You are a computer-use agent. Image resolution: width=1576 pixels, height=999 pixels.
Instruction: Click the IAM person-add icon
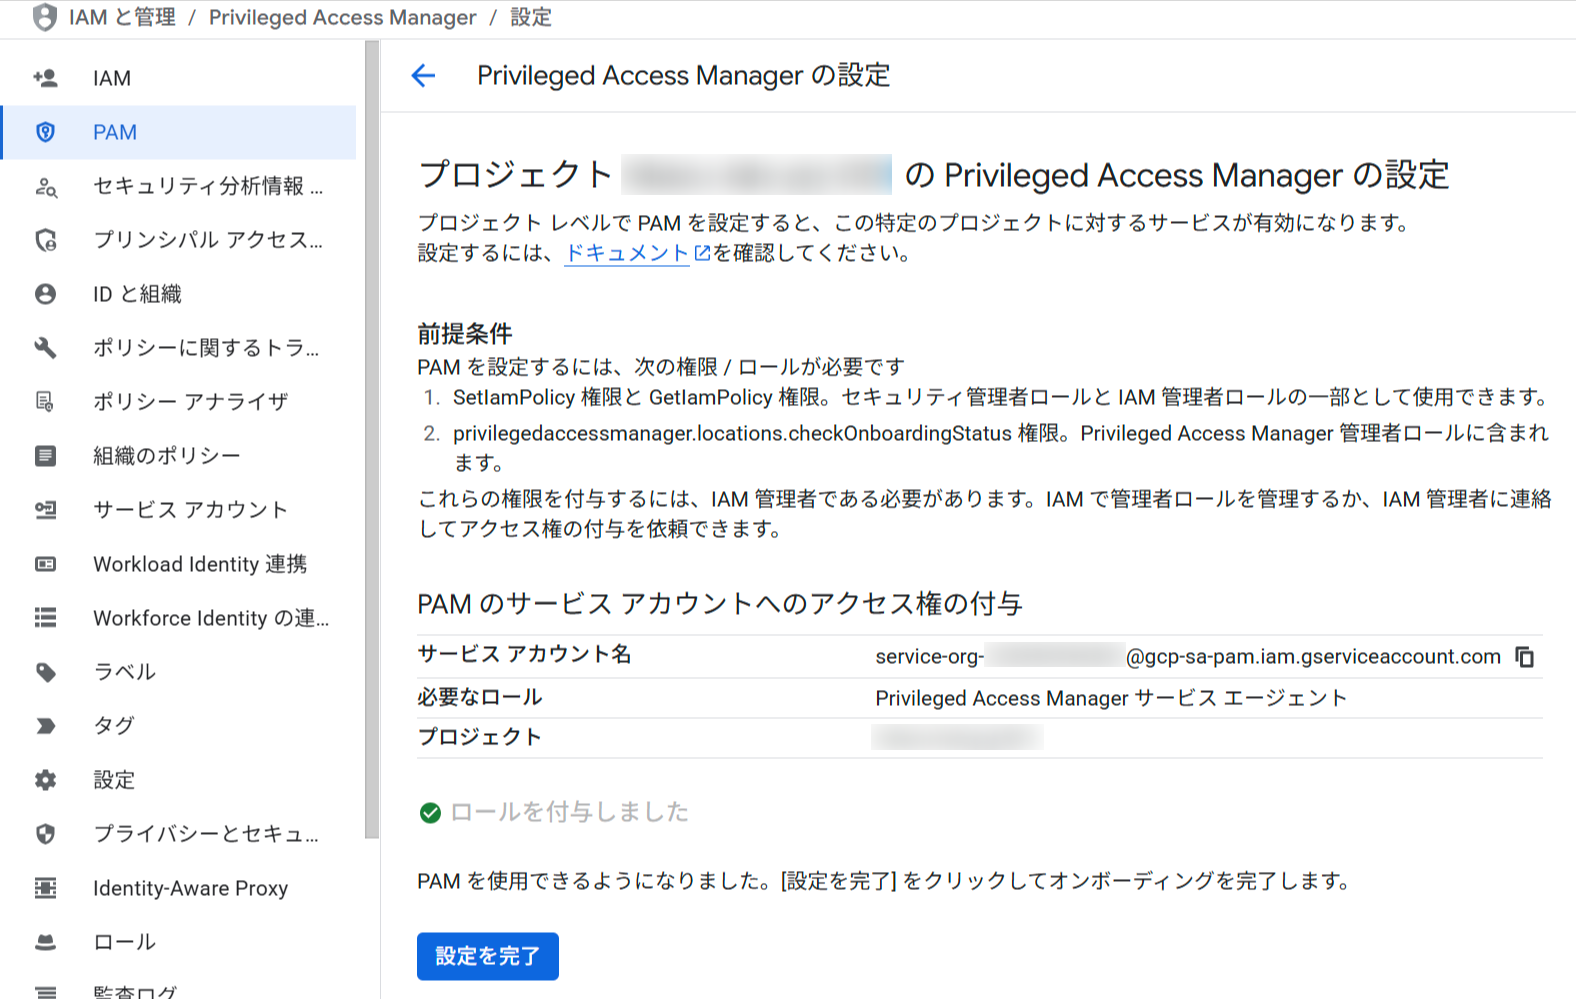click(45, 78)
